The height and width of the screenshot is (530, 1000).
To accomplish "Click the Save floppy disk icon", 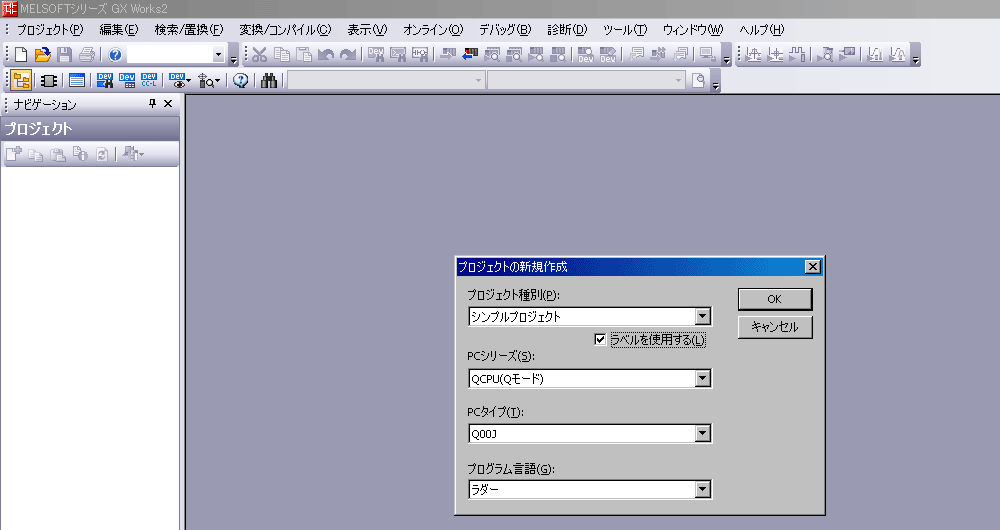I will pos(64,55).
